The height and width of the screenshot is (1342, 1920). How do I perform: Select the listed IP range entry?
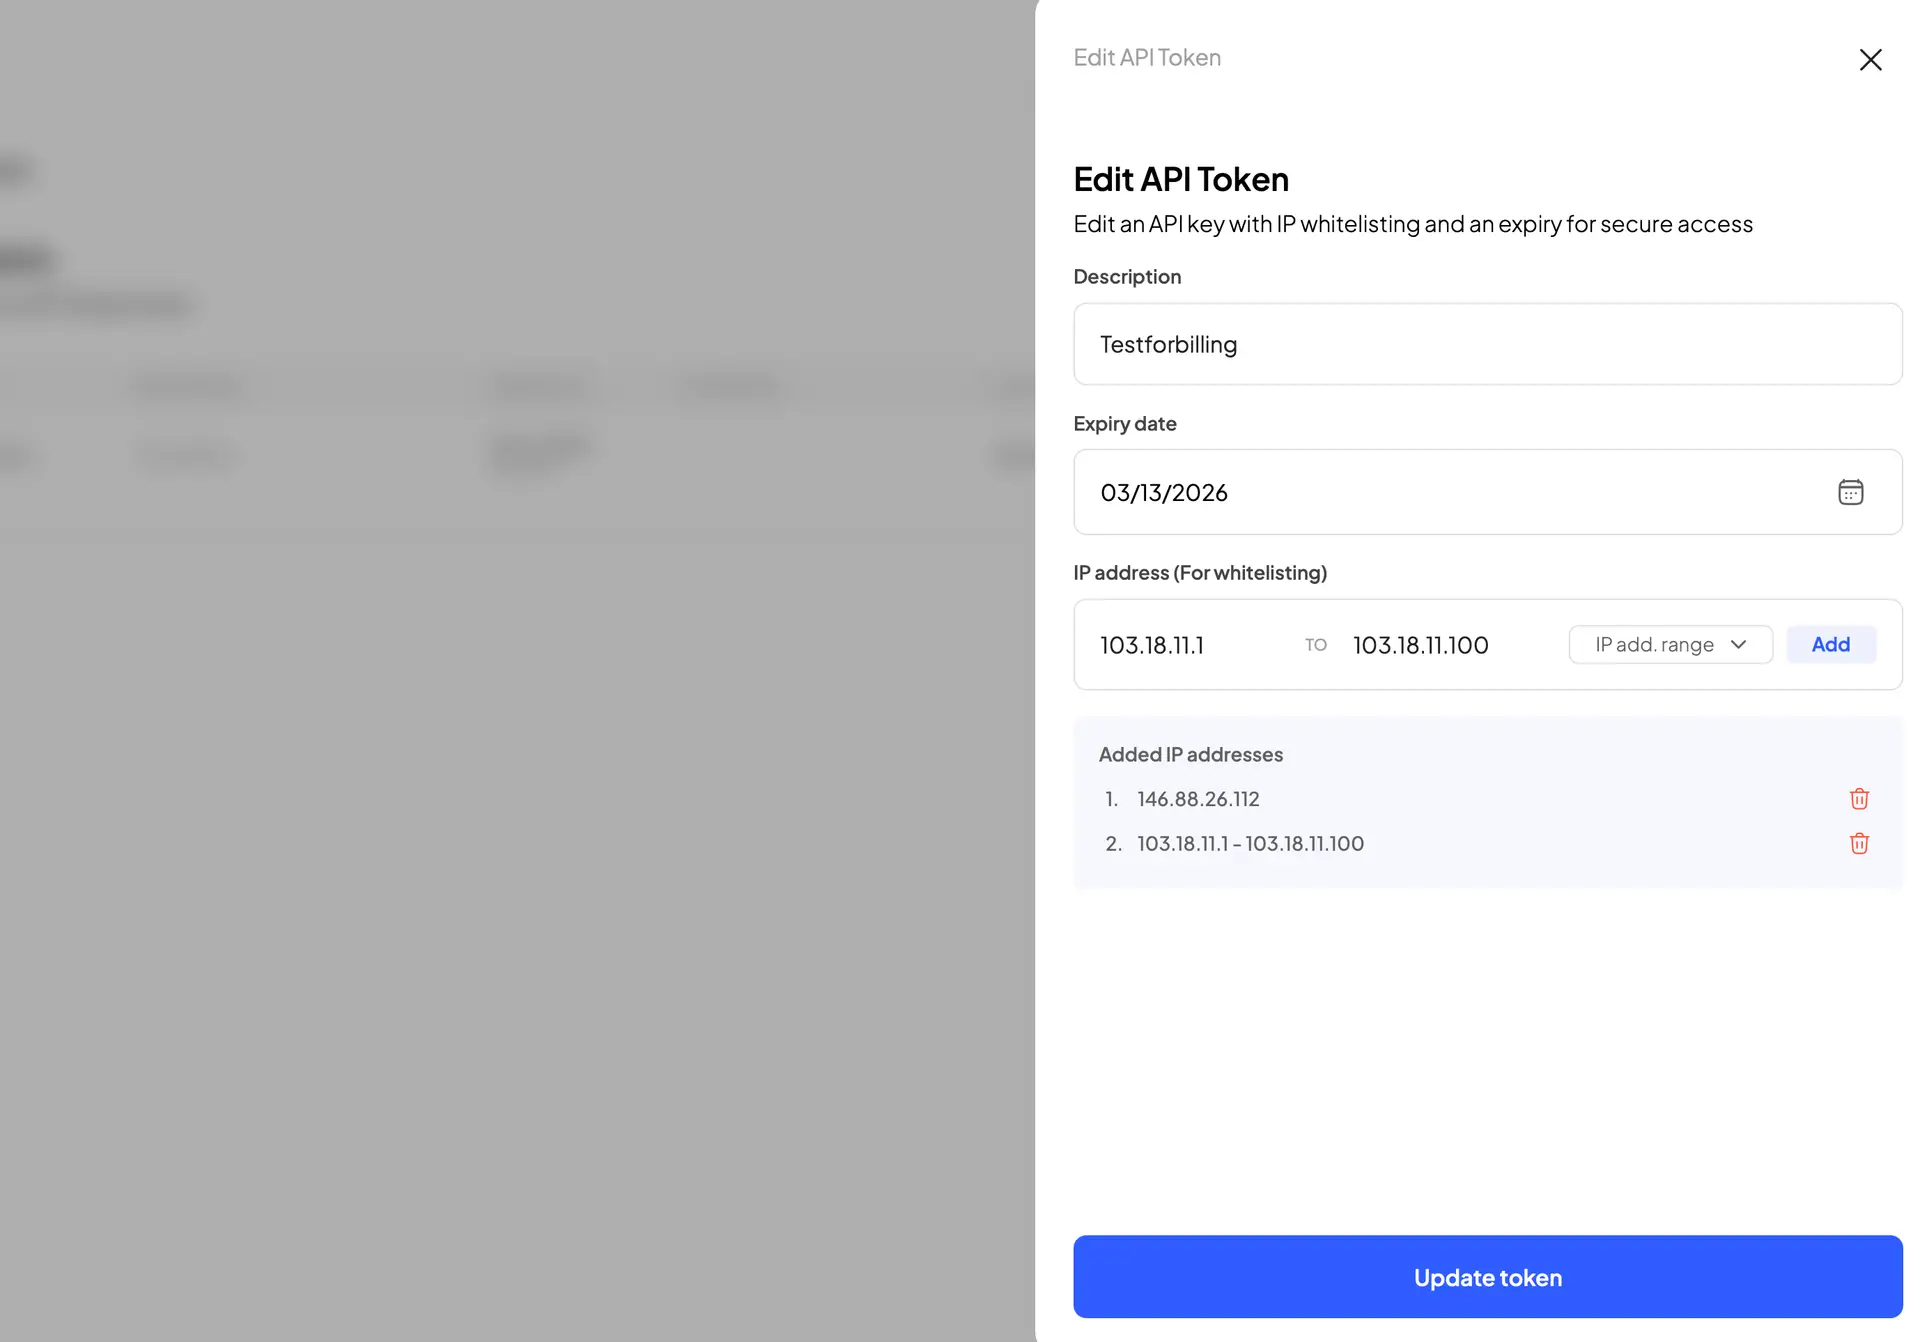click(x=1249, y=843)
